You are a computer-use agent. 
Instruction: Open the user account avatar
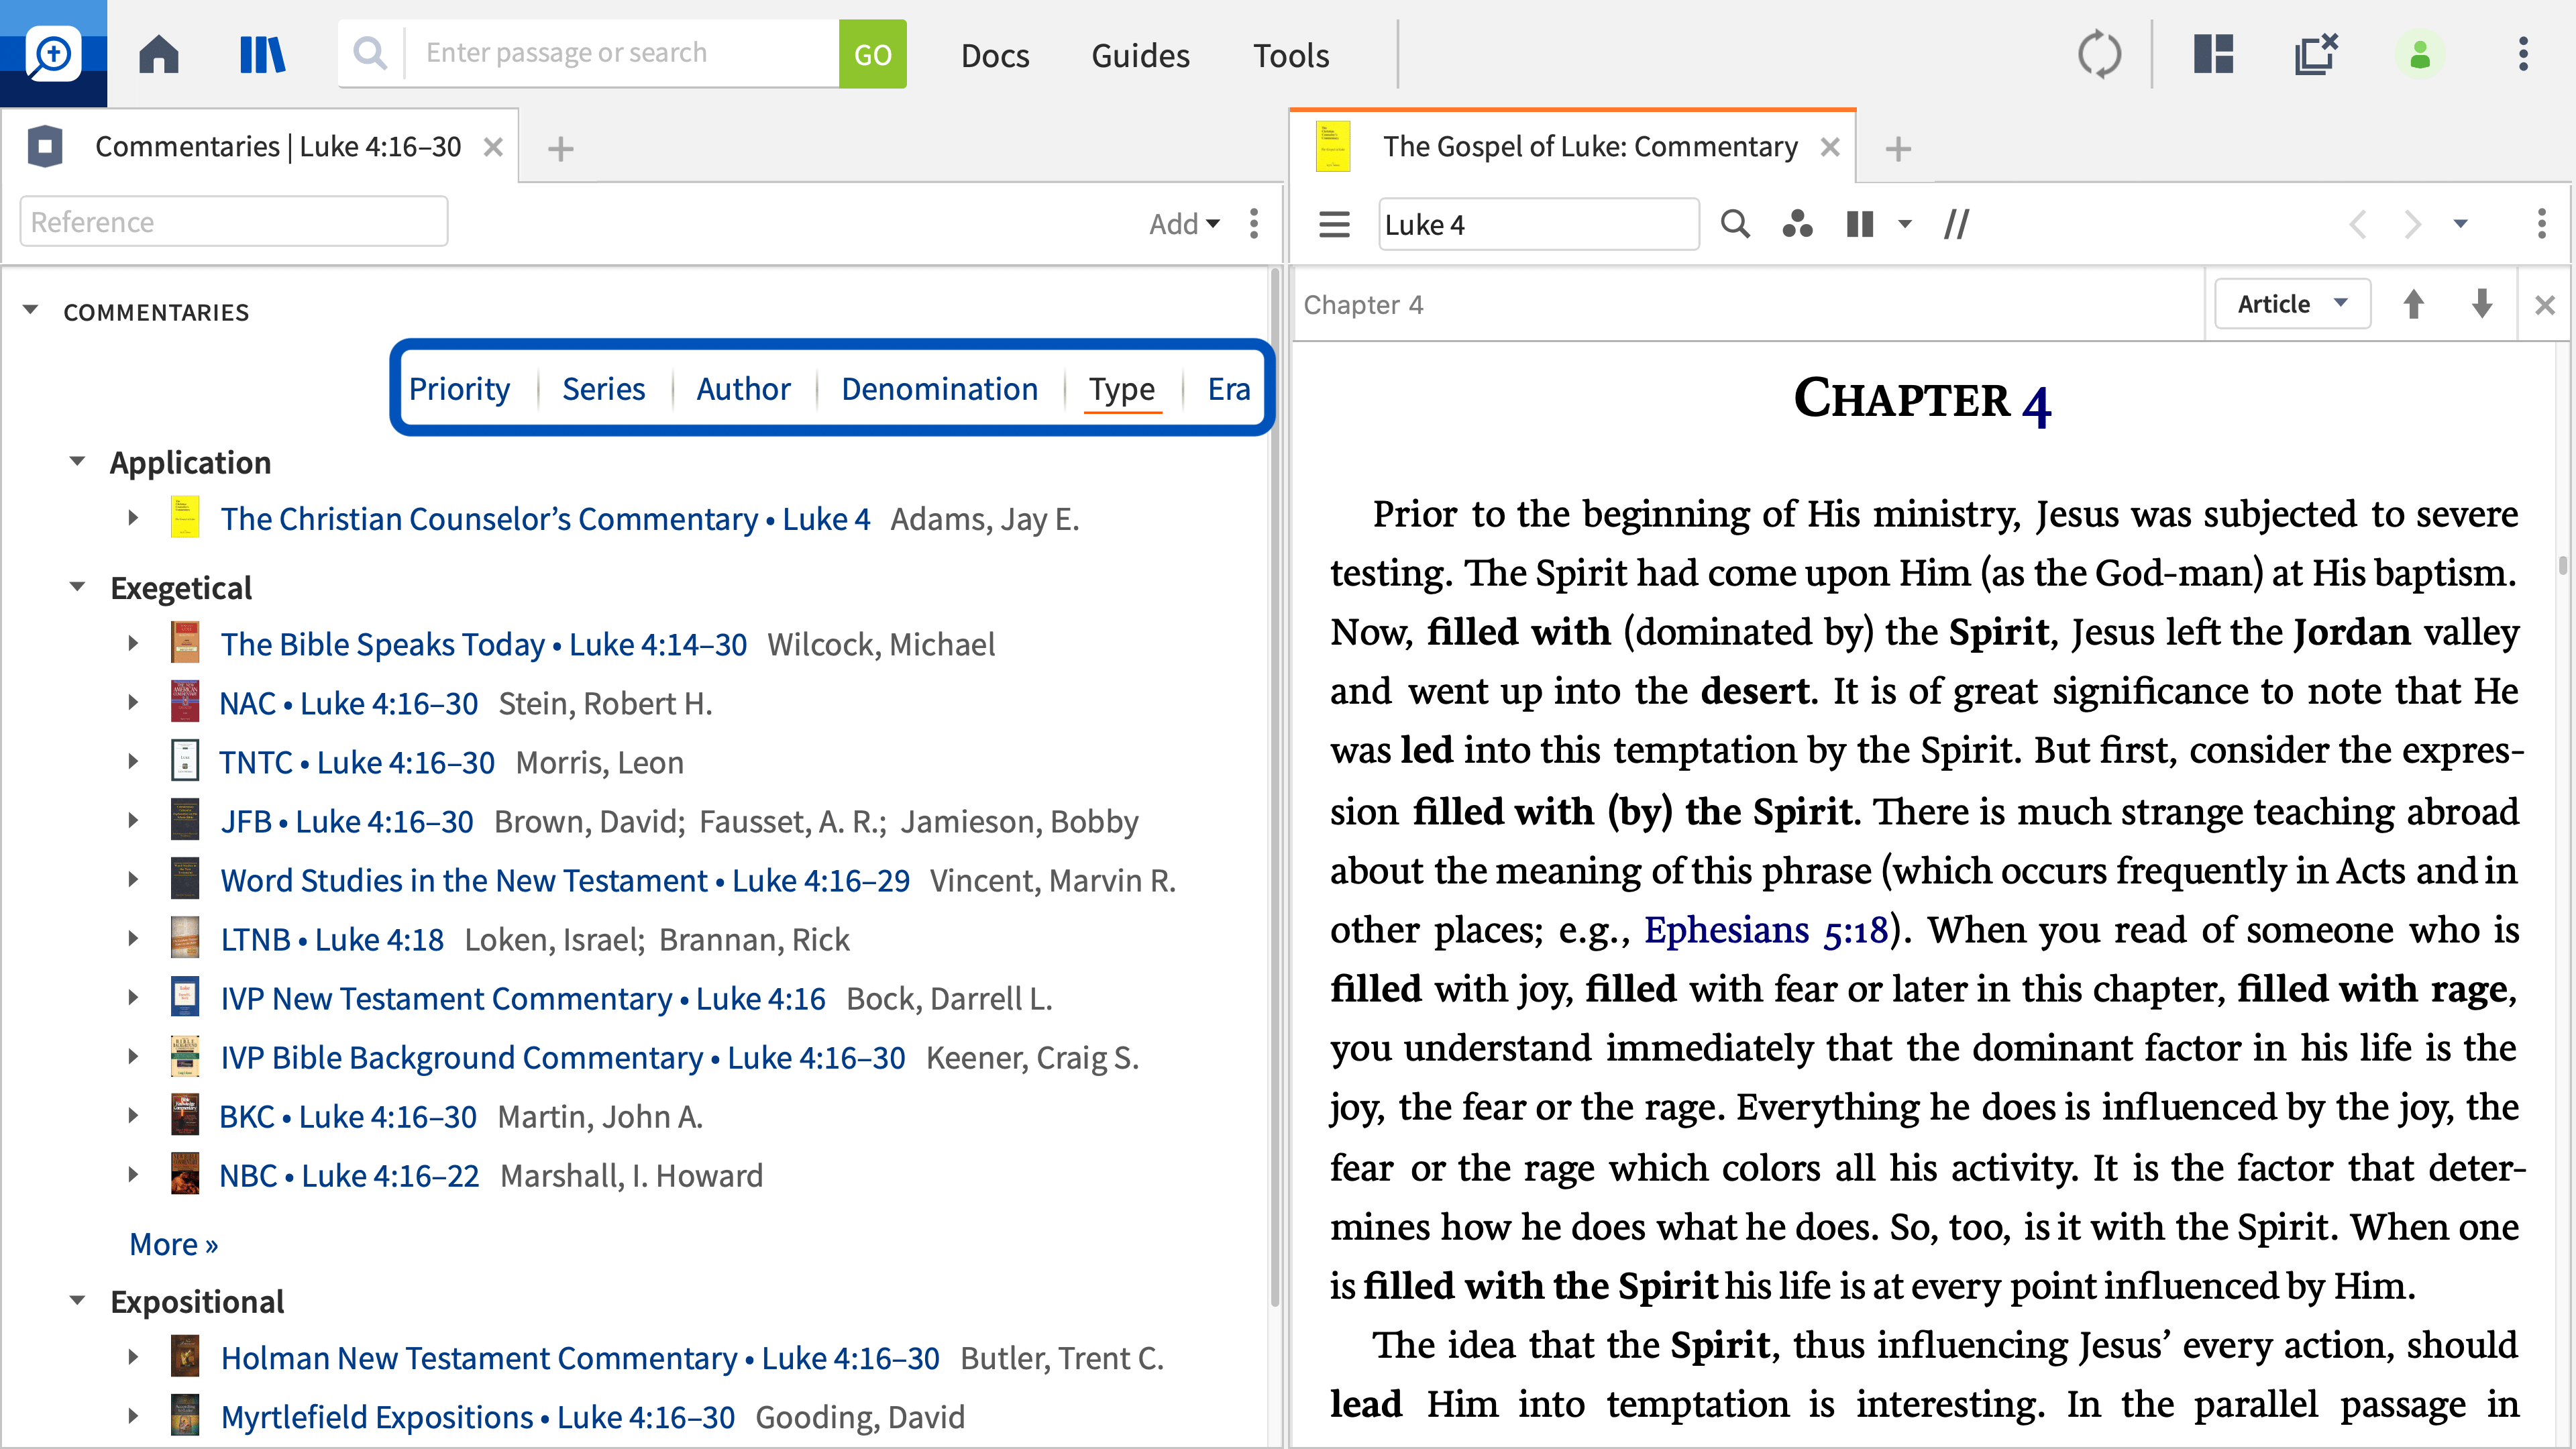click(2419, 54)
